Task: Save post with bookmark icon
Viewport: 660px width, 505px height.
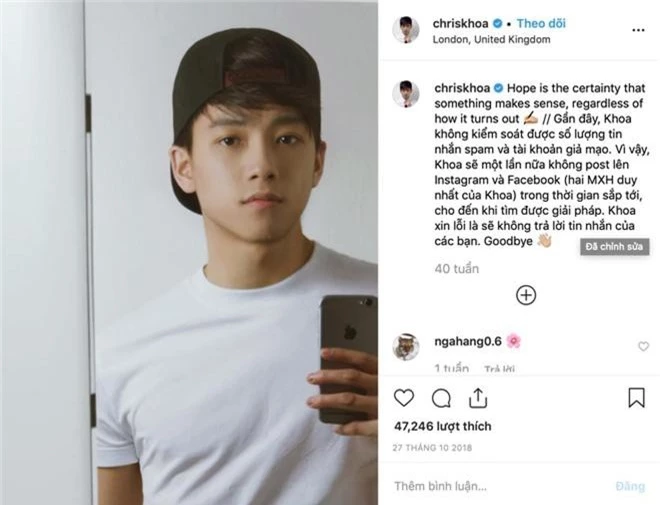Action: [x=636, y=398]
